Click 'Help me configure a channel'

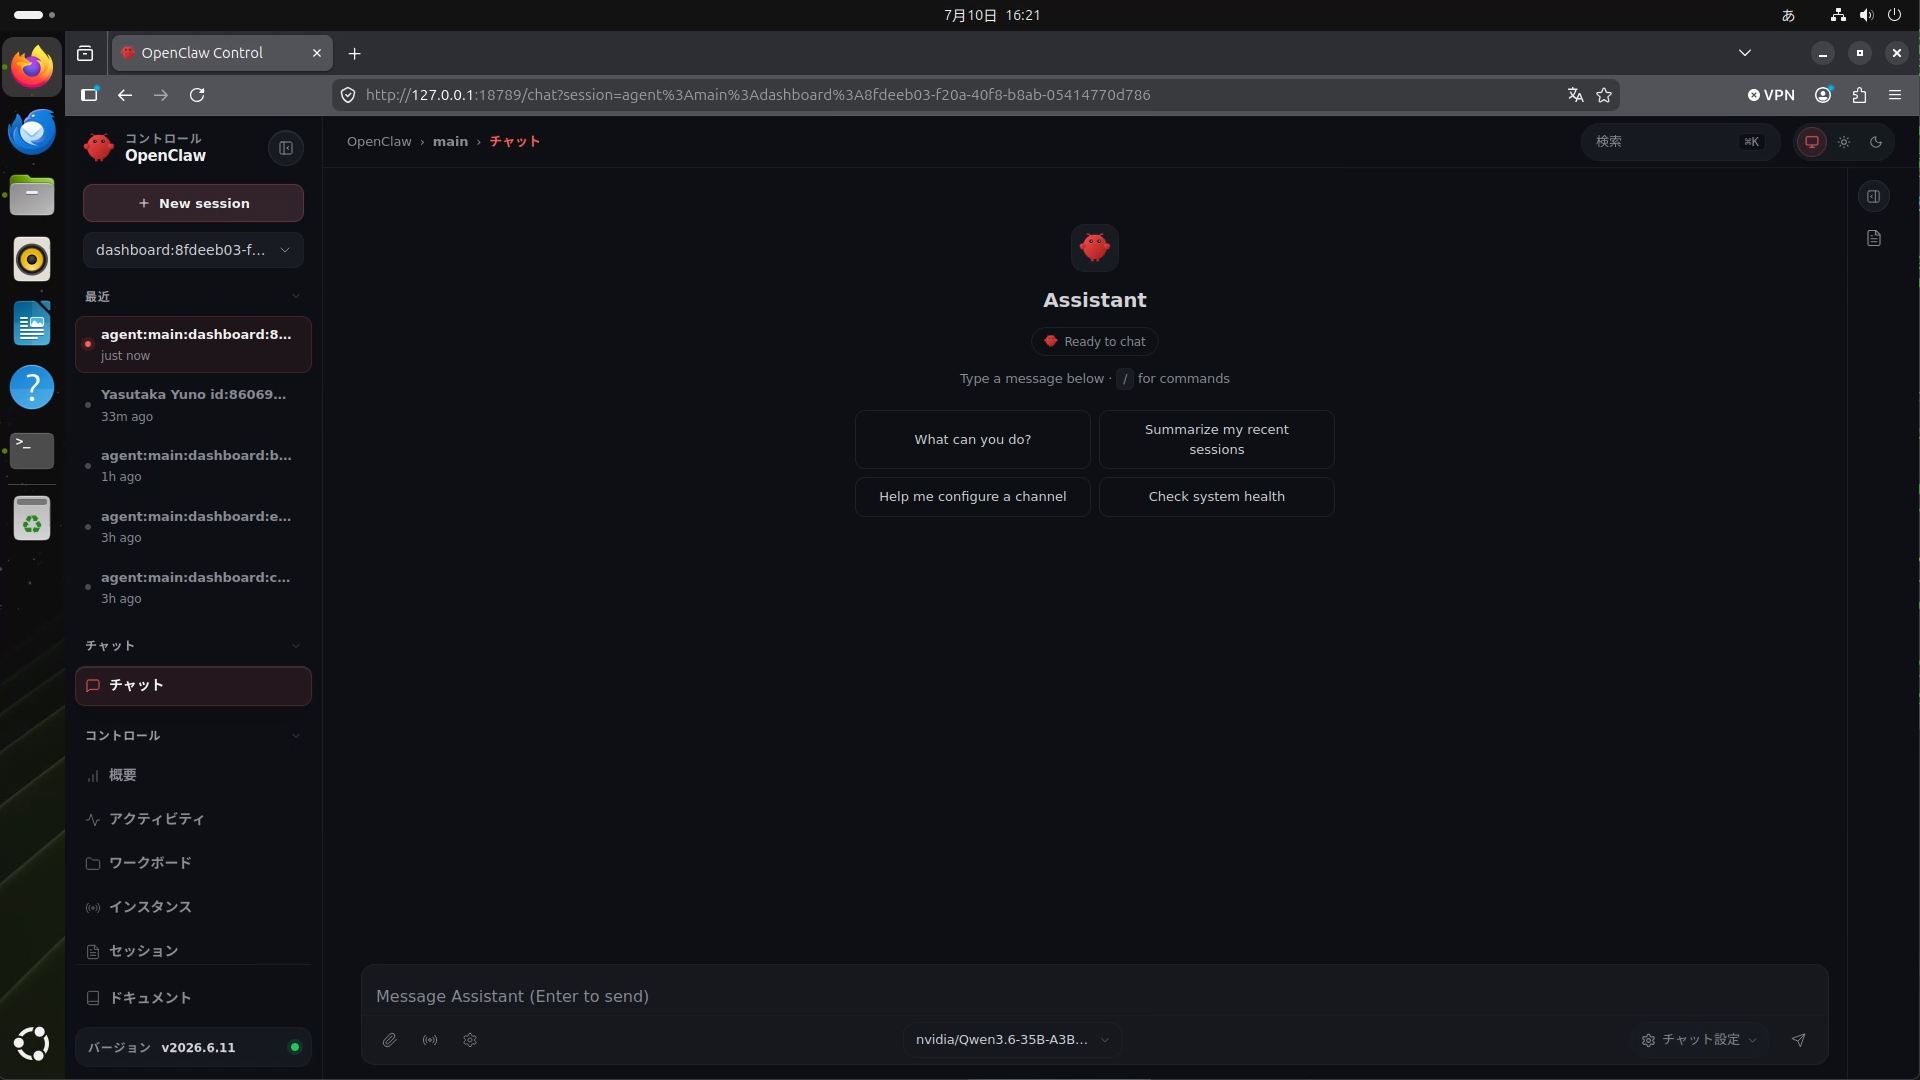972,497
